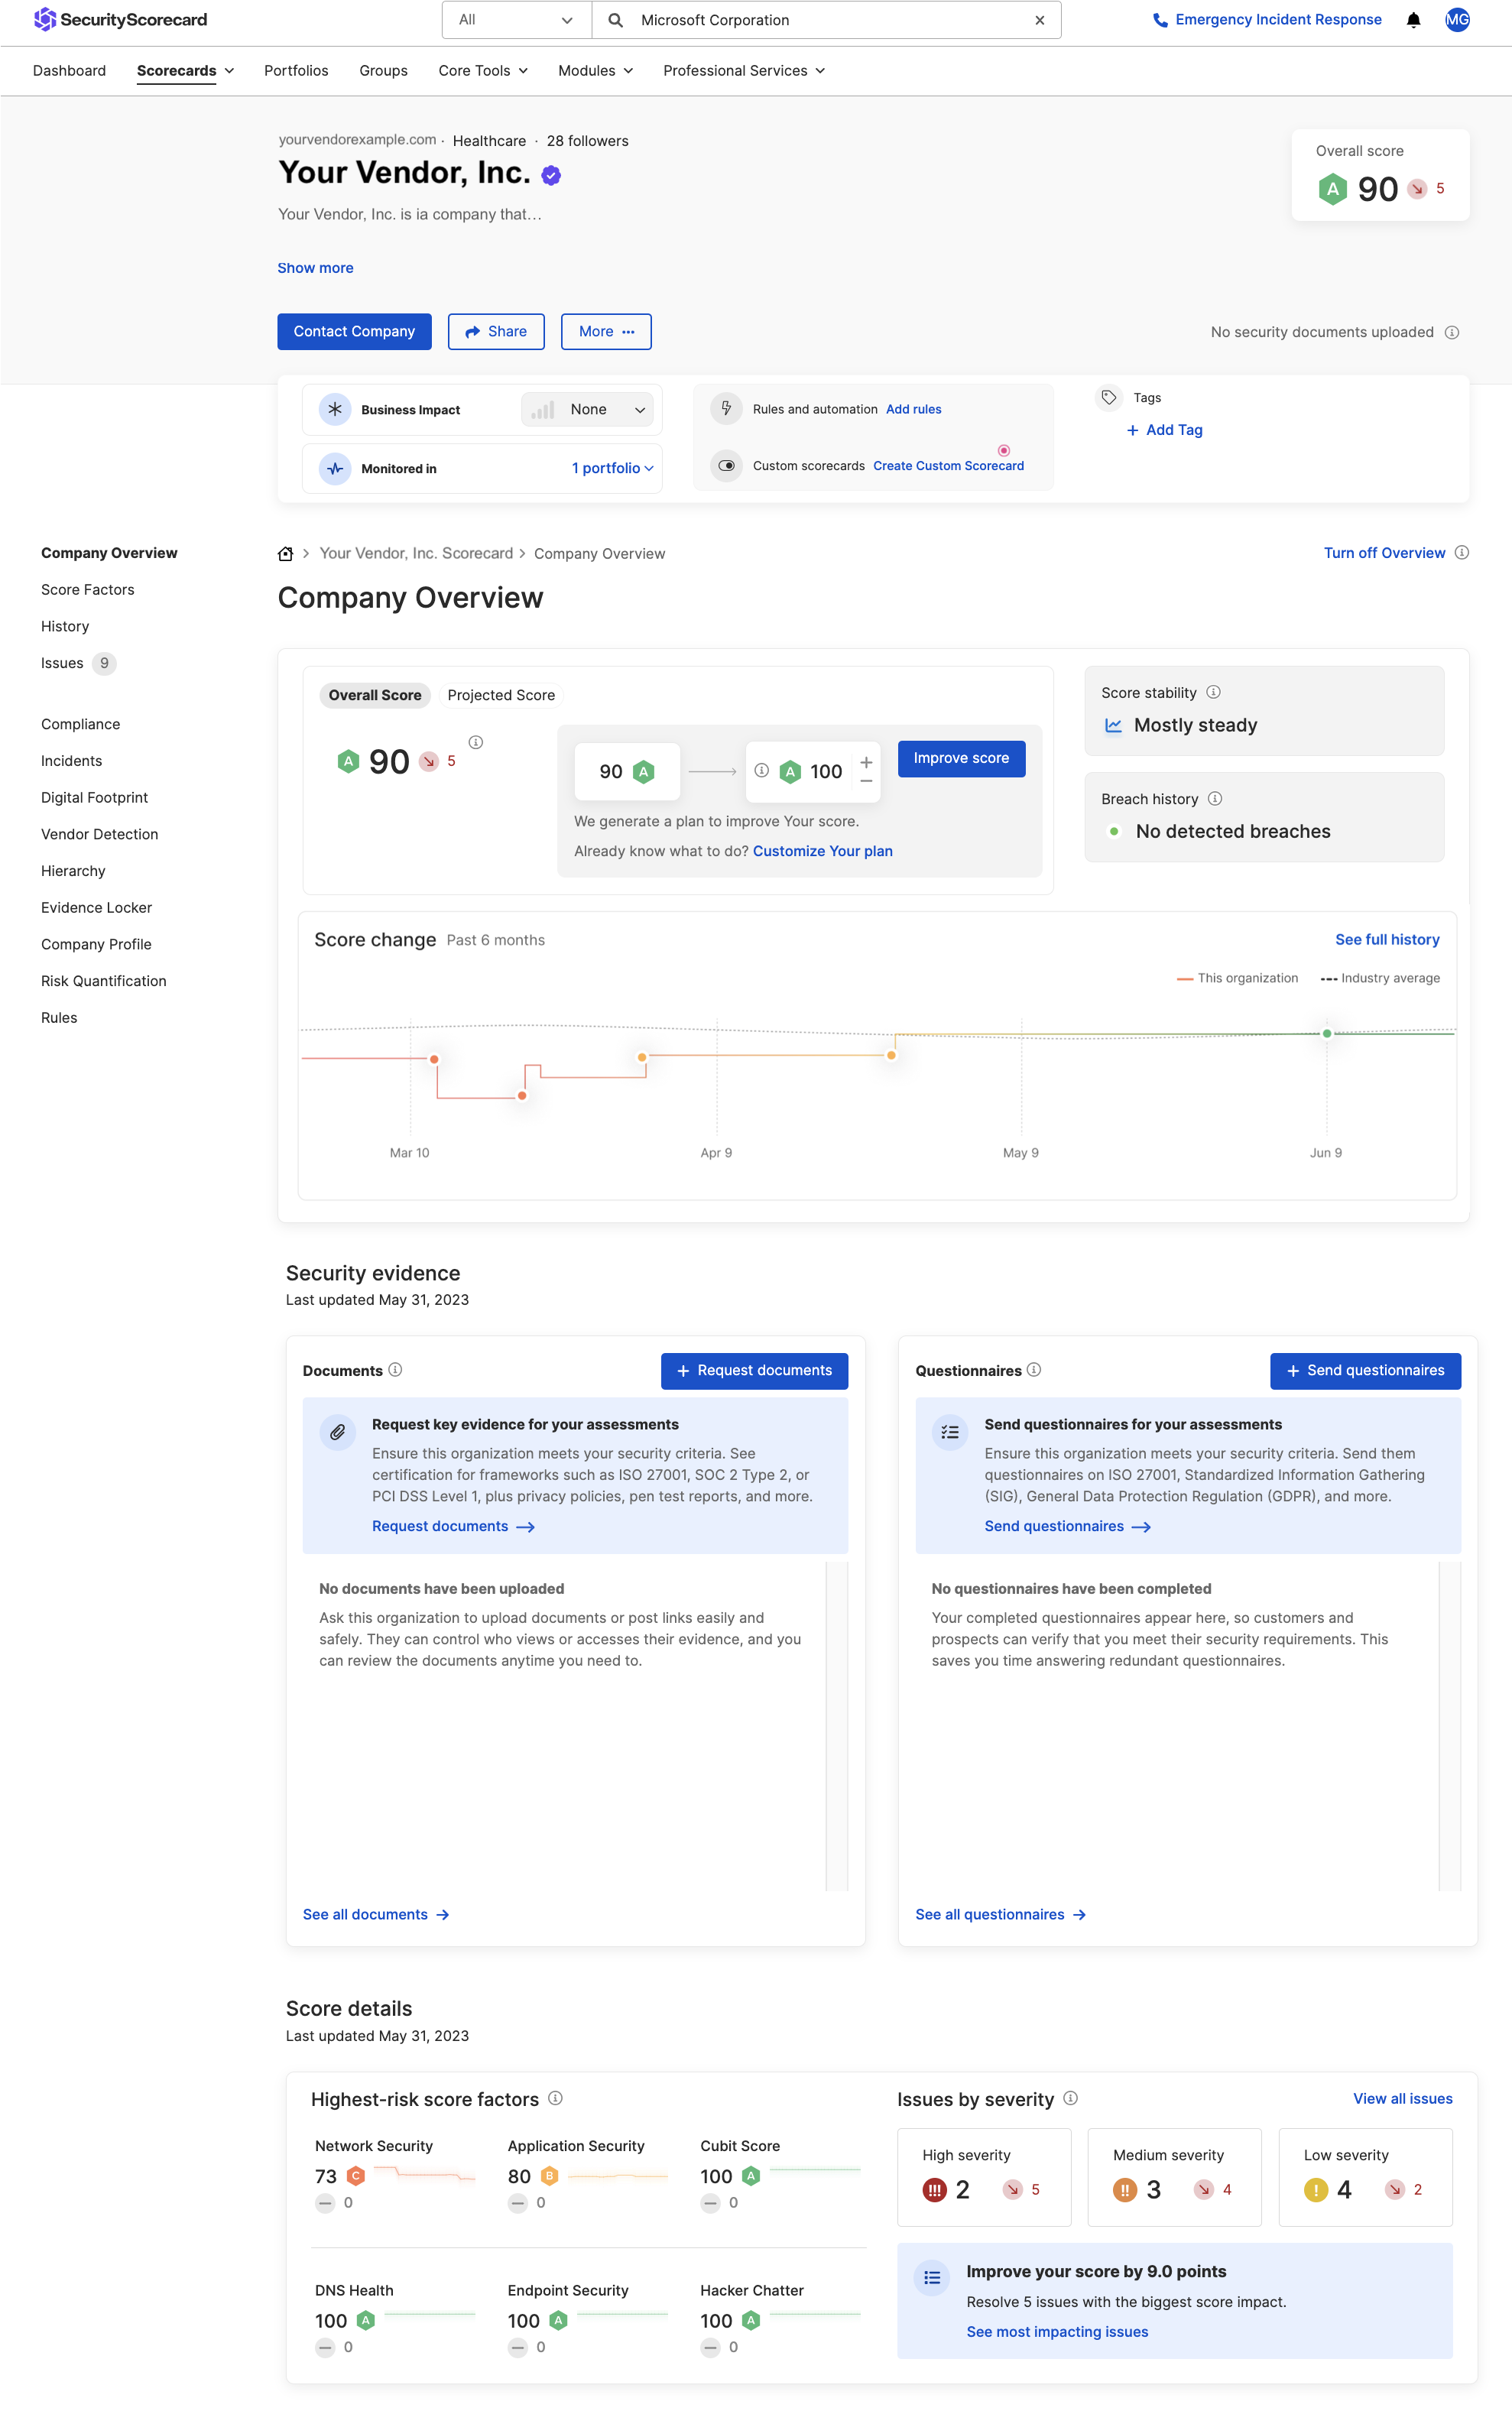Open Evidence Locker in sidebar

[x=96, y=907]
